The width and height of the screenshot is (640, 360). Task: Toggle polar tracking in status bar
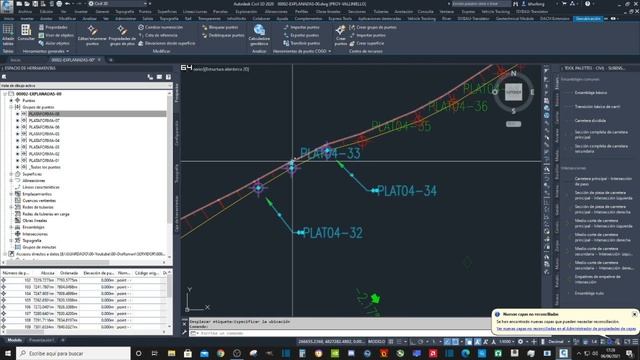420,342
